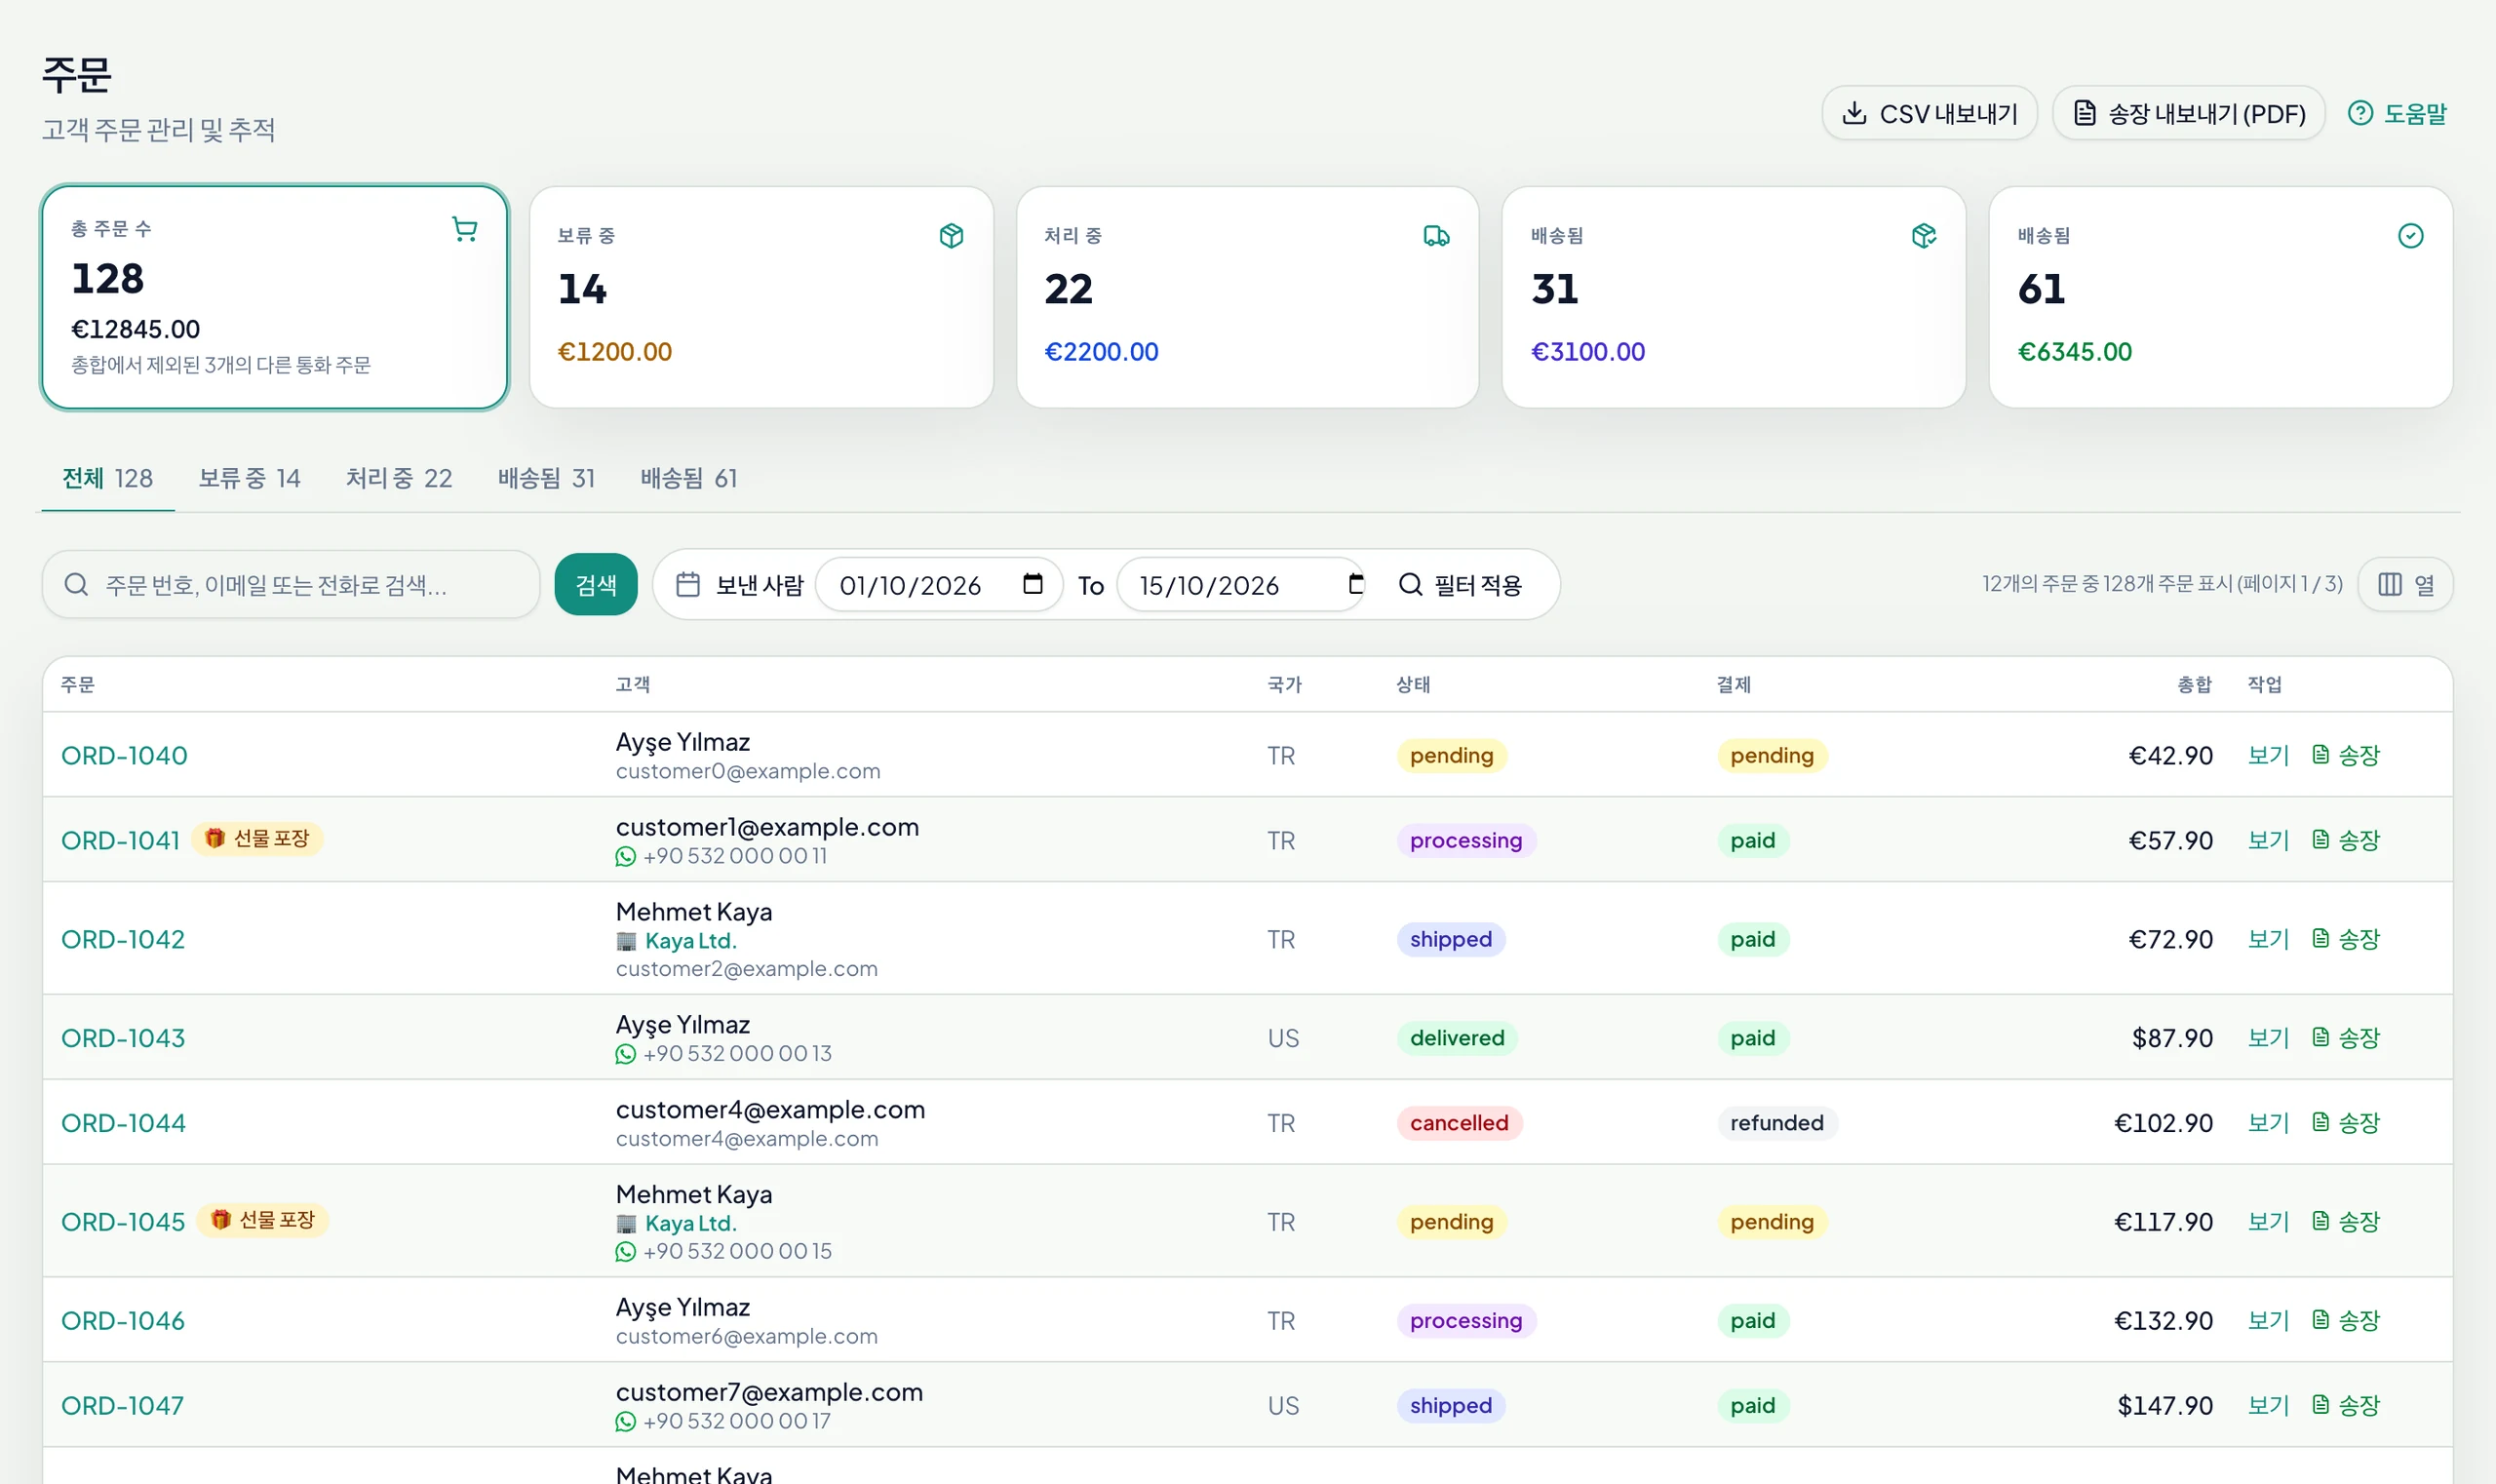Switch to the 처리 중 22 tab

click(399, 478)
